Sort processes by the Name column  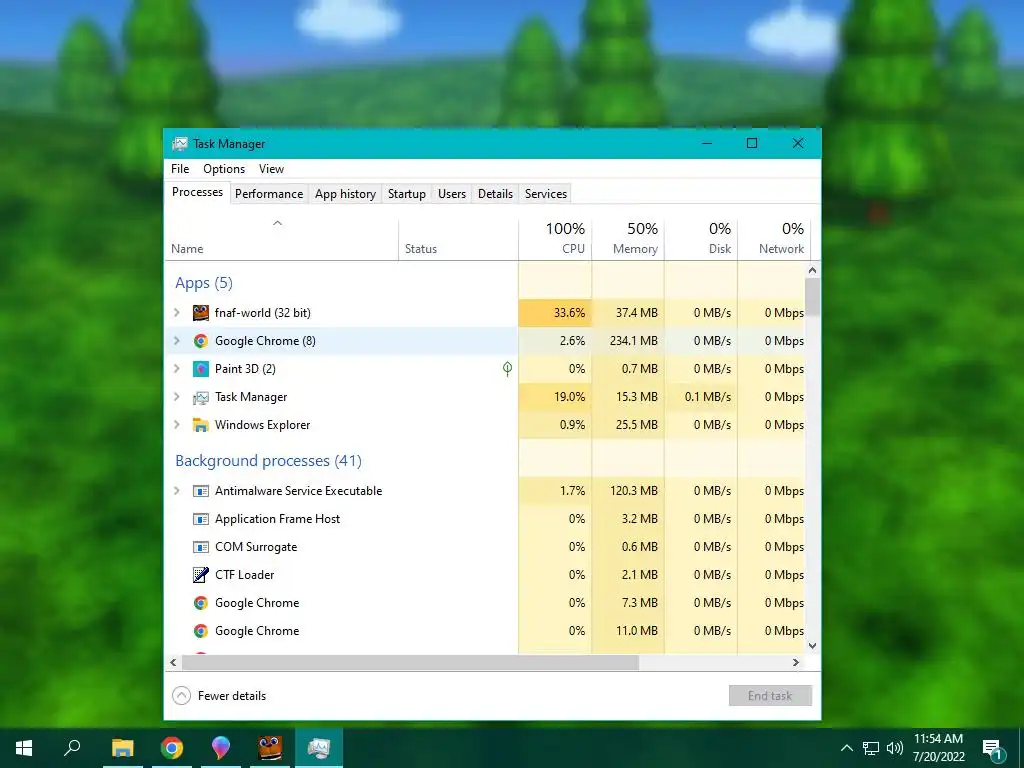tap(281, 240)
